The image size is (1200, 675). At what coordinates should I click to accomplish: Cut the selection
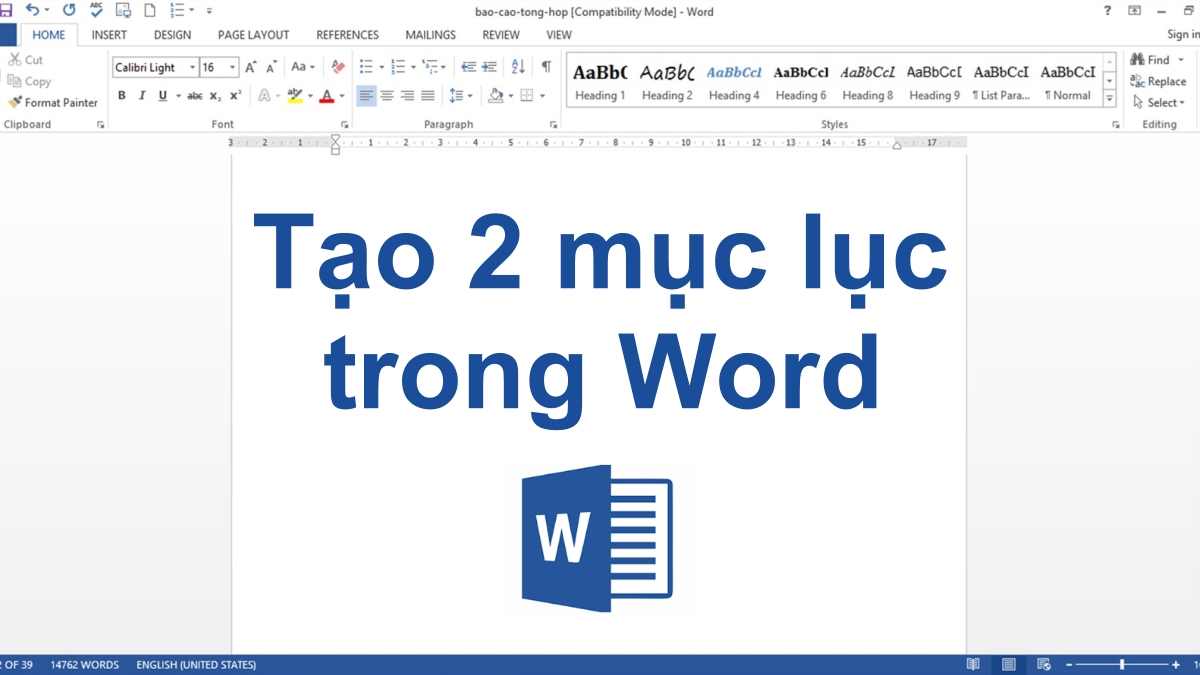coord(26,60)
